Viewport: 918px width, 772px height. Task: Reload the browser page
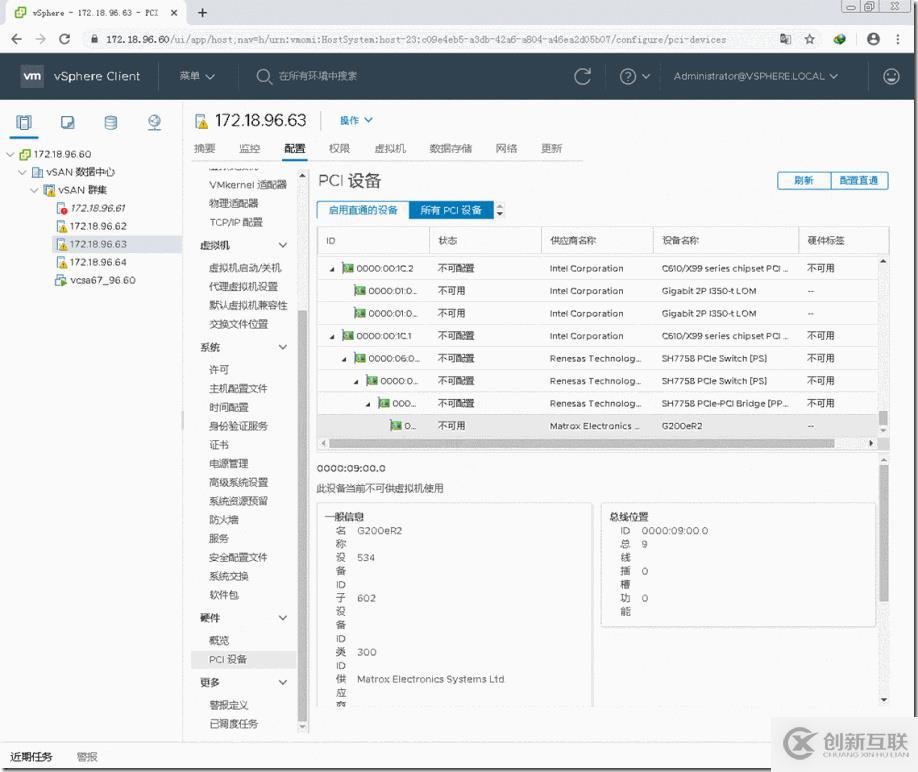coord(64,39)
